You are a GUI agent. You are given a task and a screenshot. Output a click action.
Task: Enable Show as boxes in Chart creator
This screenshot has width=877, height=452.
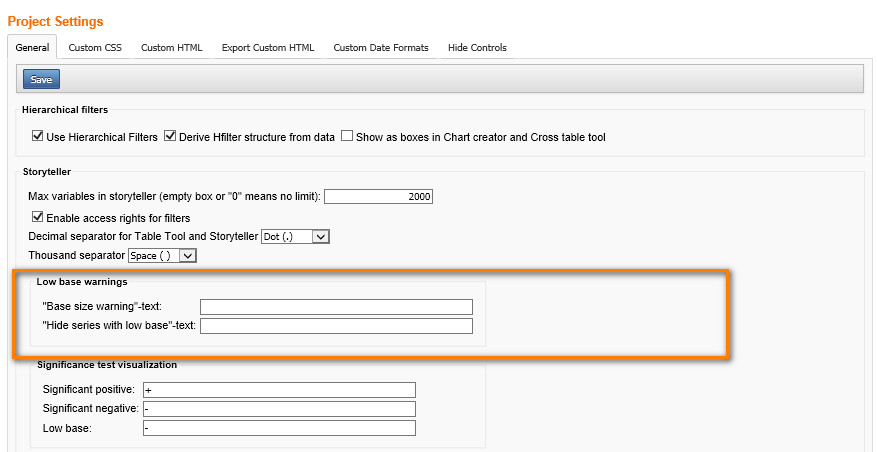347,137
